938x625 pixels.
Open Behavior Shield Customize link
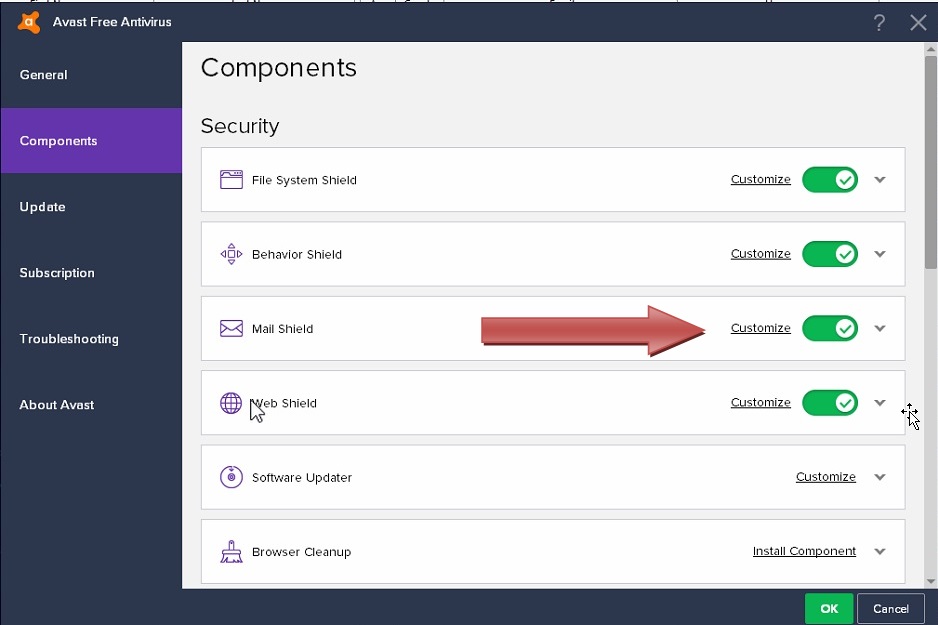760,254
